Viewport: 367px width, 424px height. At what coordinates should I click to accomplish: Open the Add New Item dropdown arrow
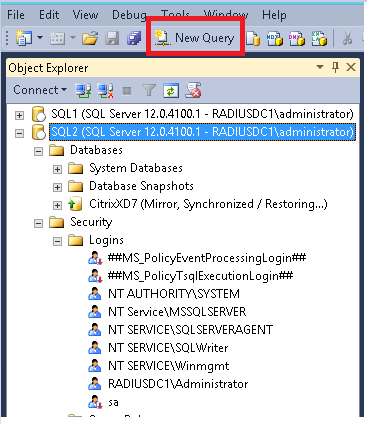click(x=73, y=37)
